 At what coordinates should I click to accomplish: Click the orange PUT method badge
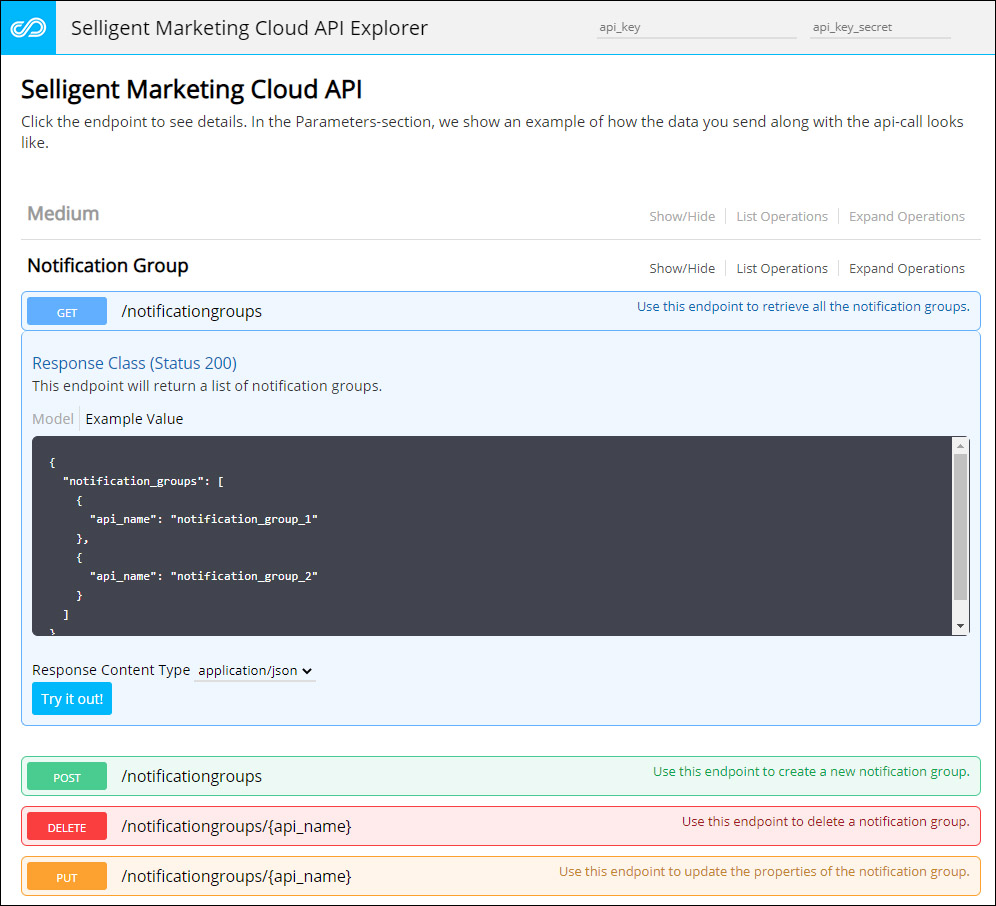(x=66, y=876)
